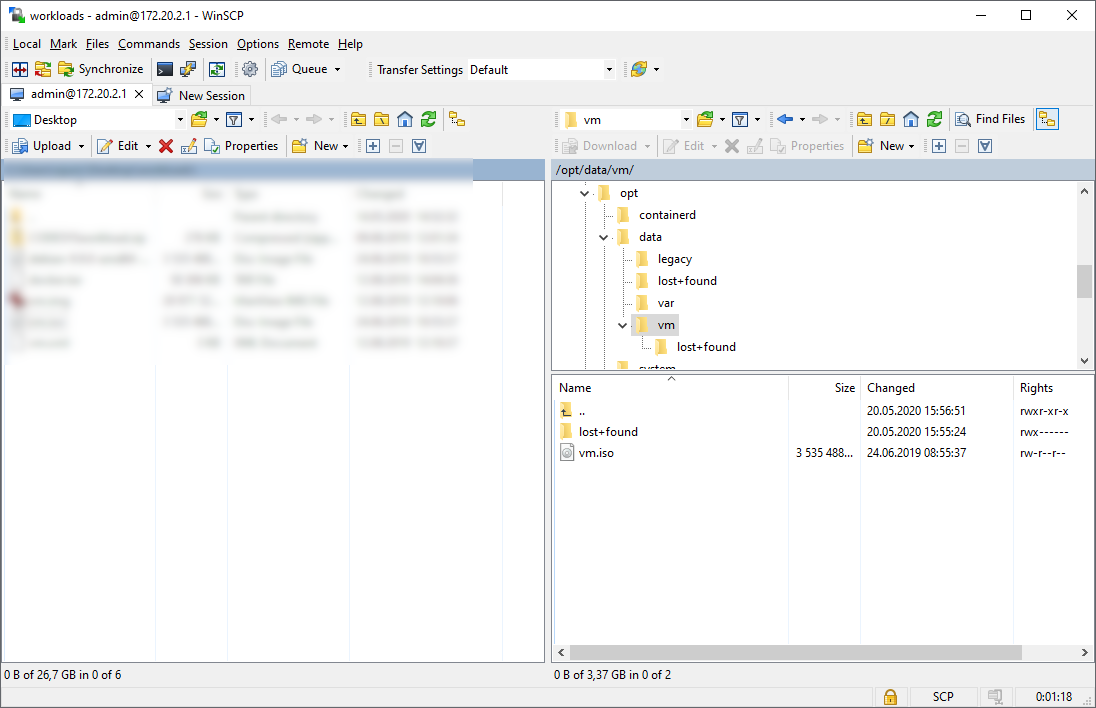The height and width of the screenshot is (708, 1096).
Task: Open the Transfer Settings Default dropdown
Action: 609,70
